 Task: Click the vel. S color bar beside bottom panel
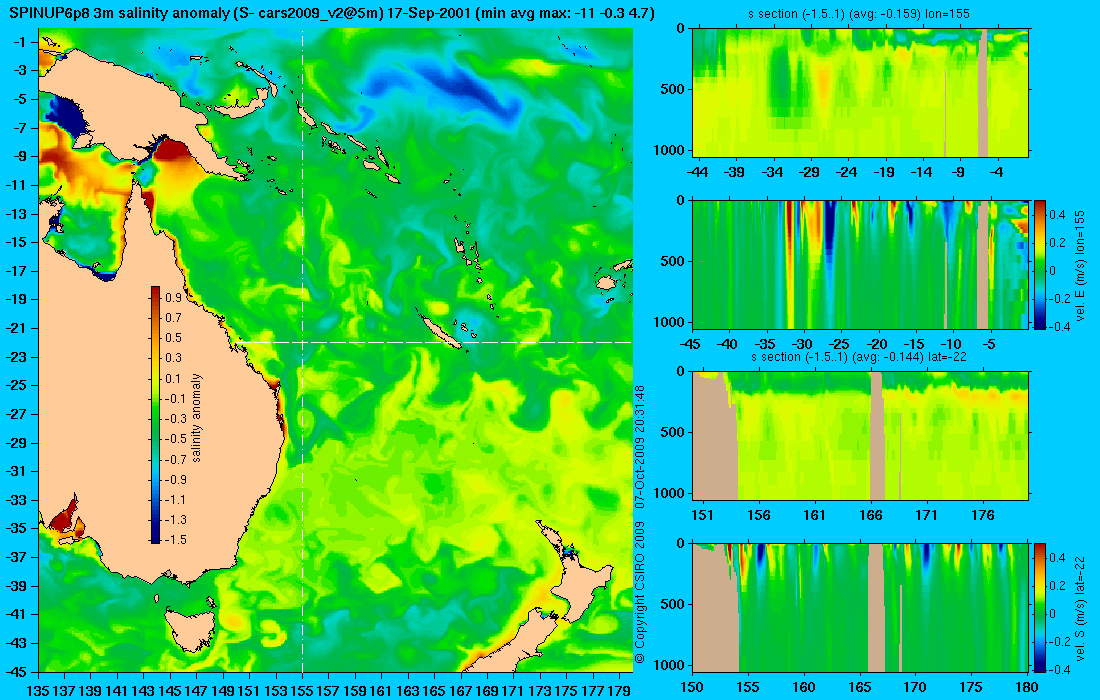click(x=1039, y=607)
